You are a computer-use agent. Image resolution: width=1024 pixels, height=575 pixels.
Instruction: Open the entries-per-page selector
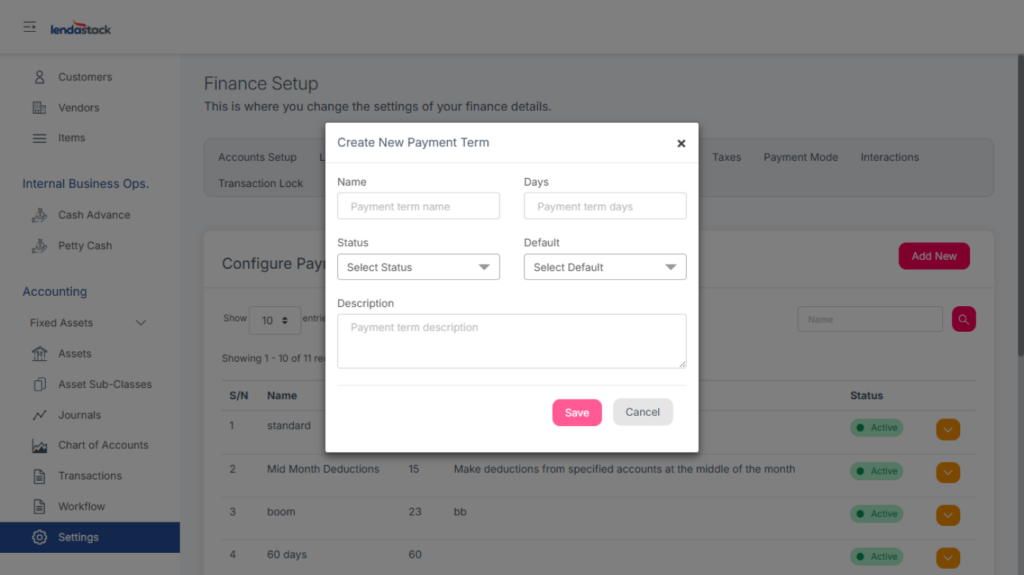point(274,320)
